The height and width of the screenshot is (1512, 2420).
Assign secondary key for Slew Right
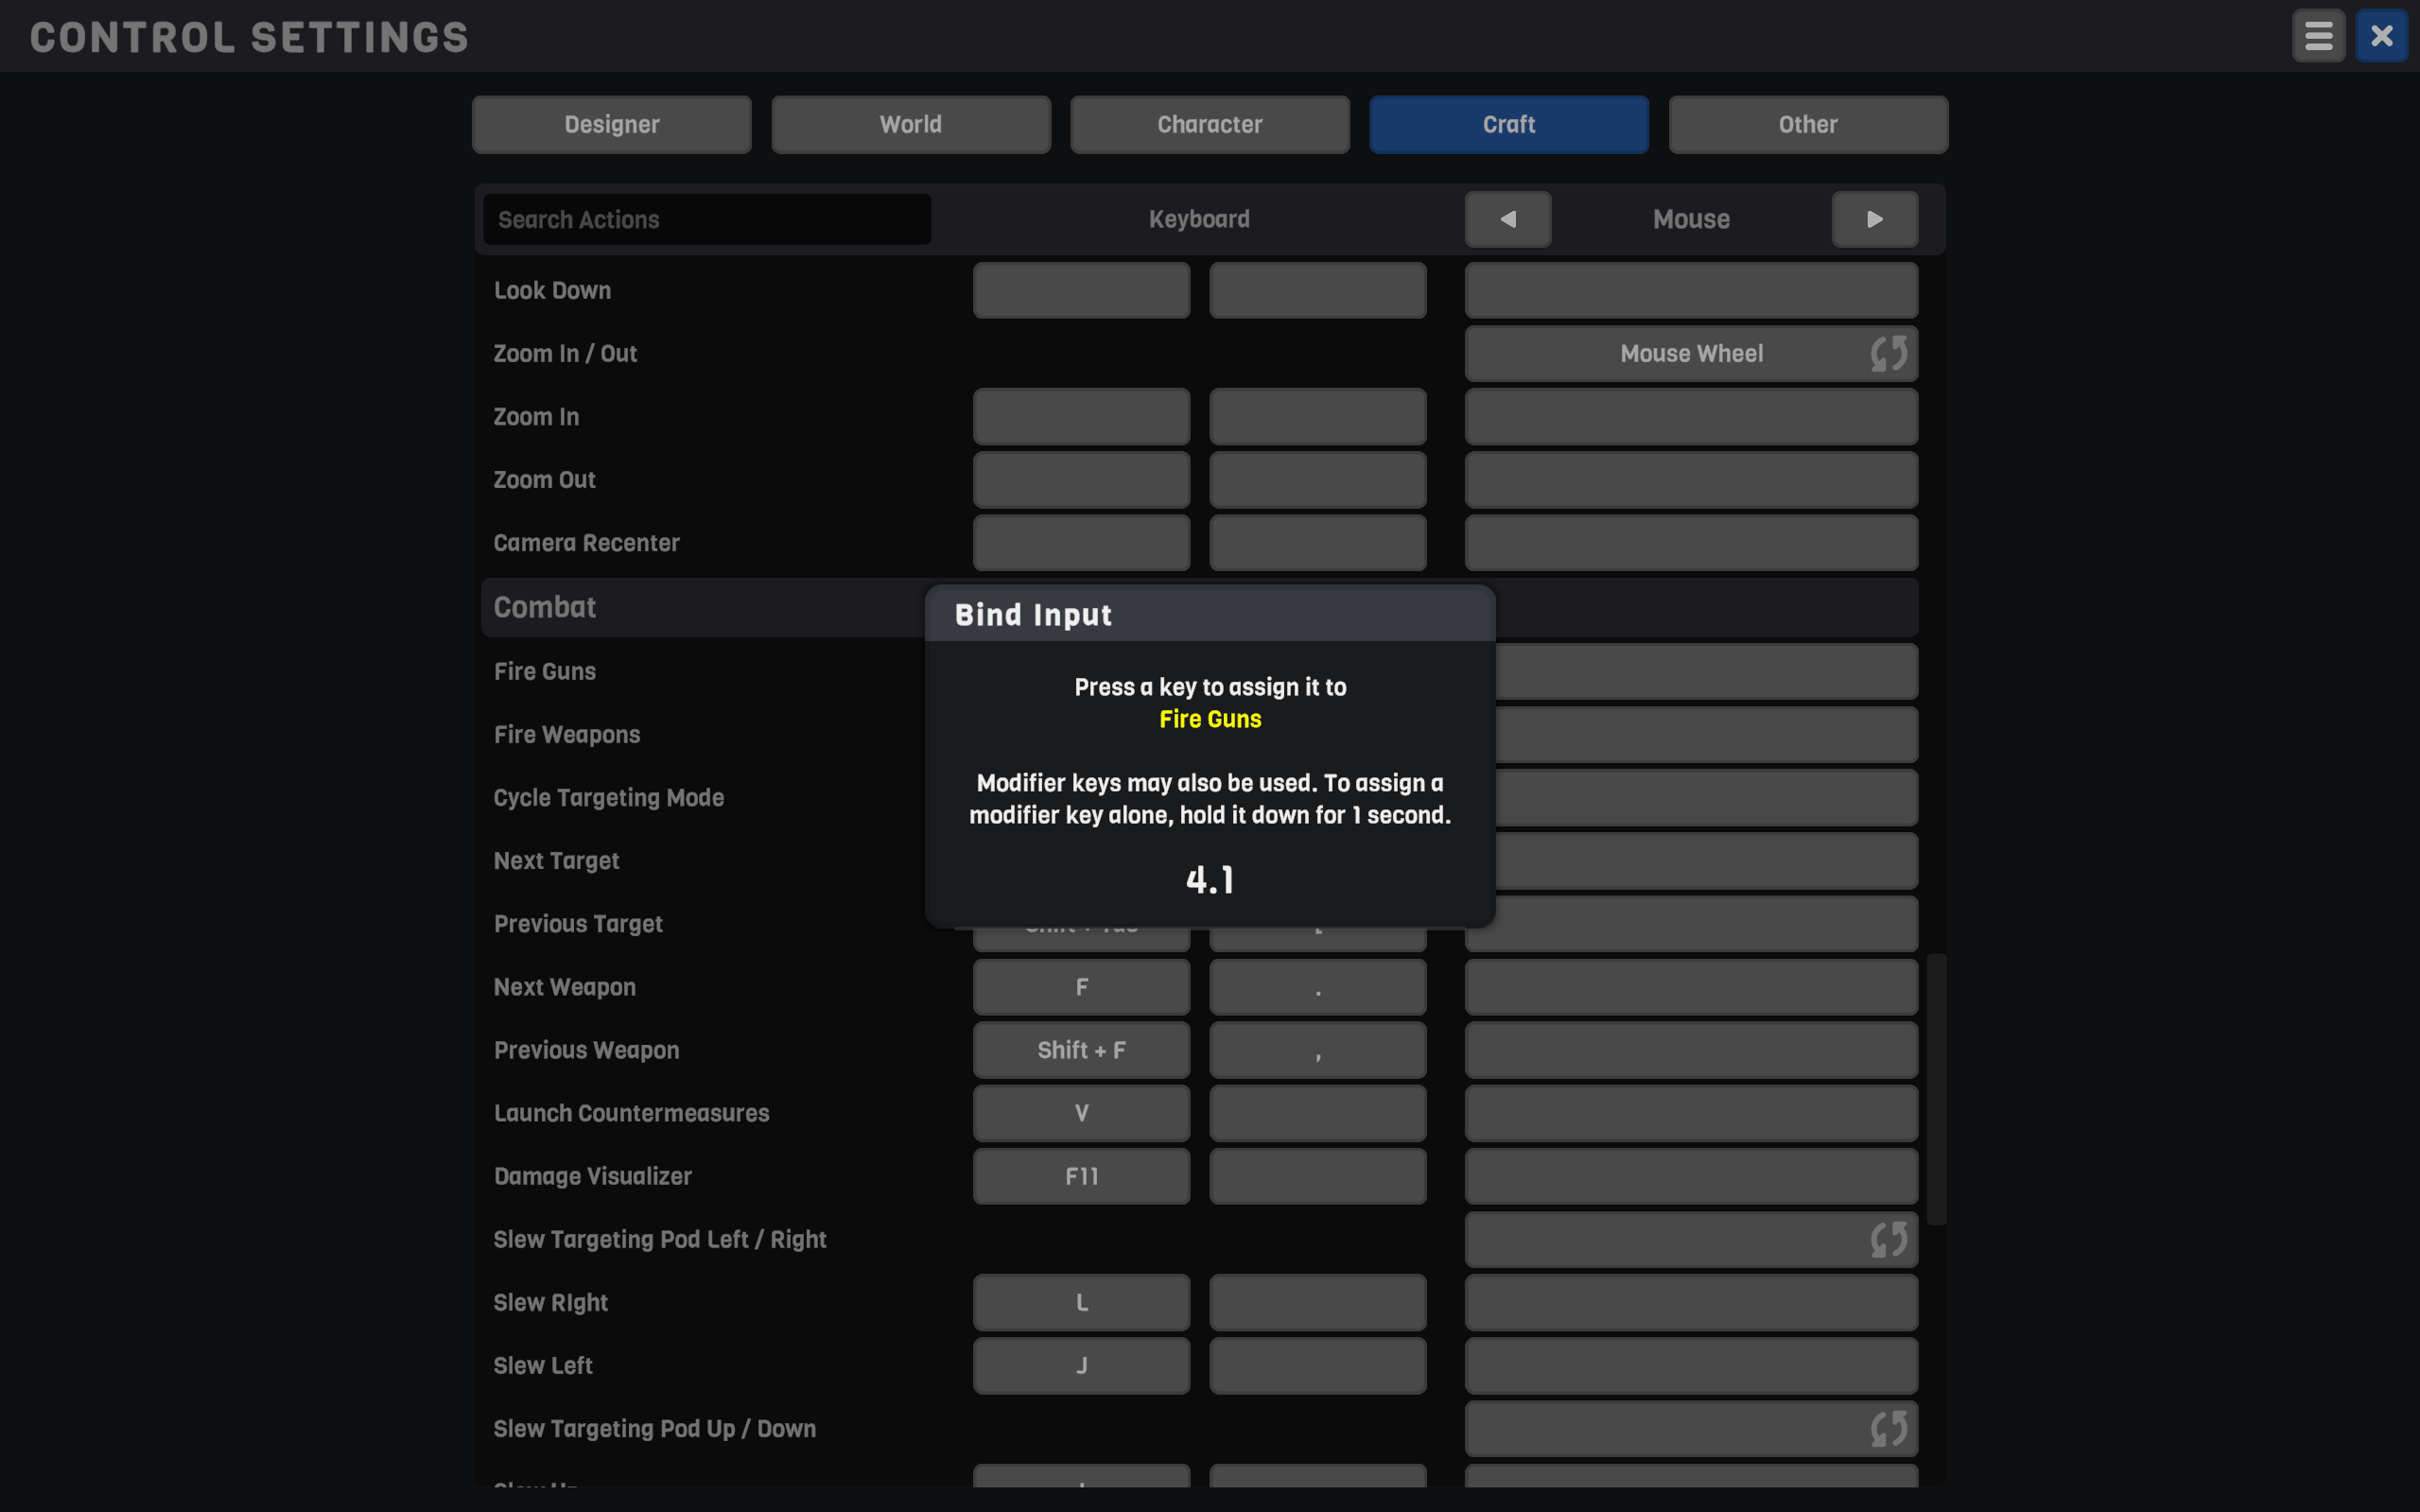point(1317,1302)
